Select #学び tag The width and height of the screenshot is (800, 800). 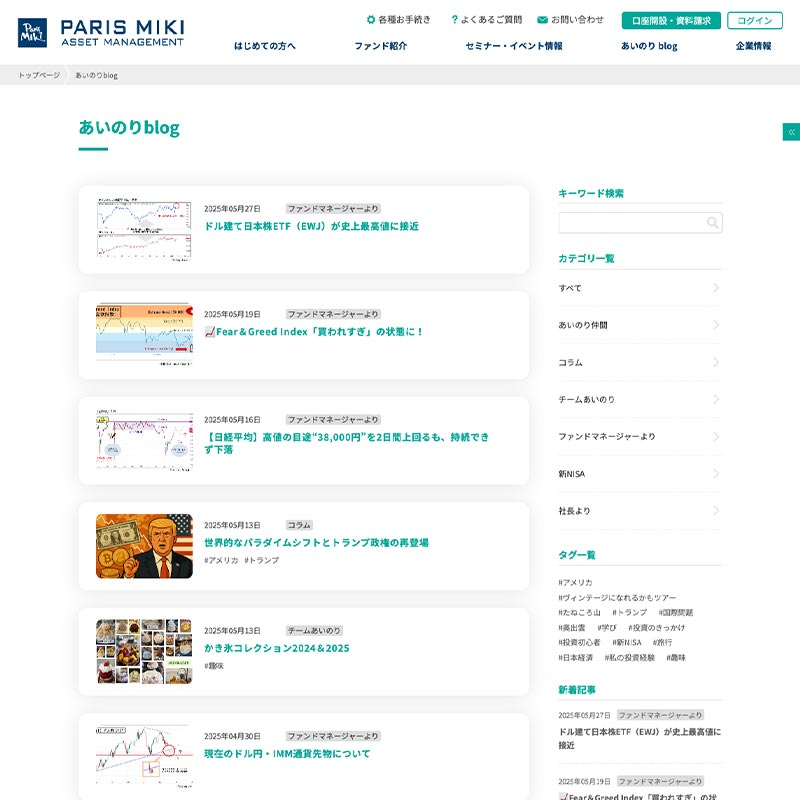pyautogui.click(x=607, y=628)
